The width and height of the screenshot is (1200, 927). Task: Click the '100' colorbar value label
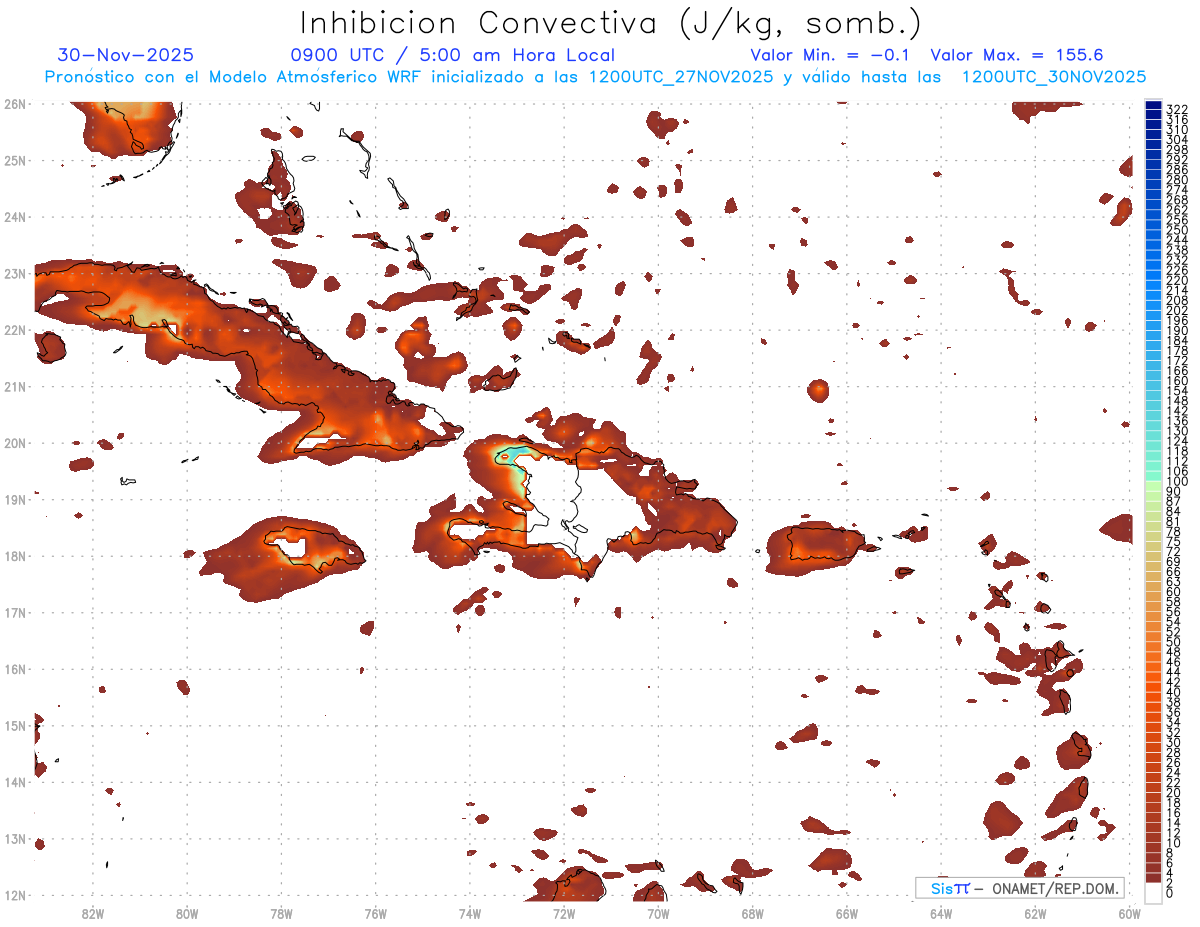(1177, 482)
